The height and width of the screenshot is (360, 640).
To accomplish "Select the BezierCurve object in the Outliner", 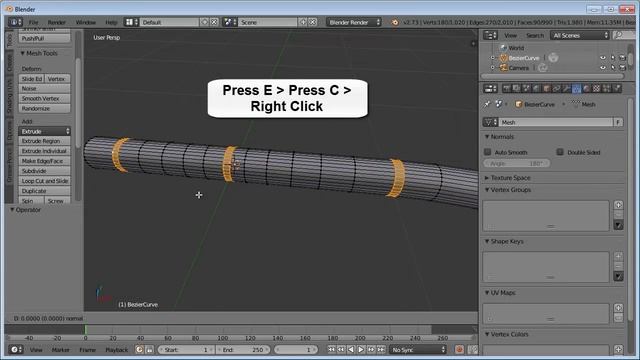I will tap(524, 58).
